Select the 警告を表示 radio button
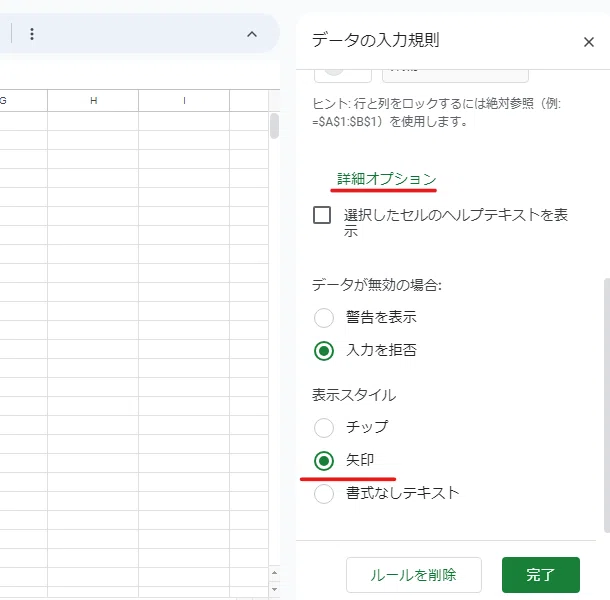Viewport: 610px width, 600px height. [x=324, y=318]
